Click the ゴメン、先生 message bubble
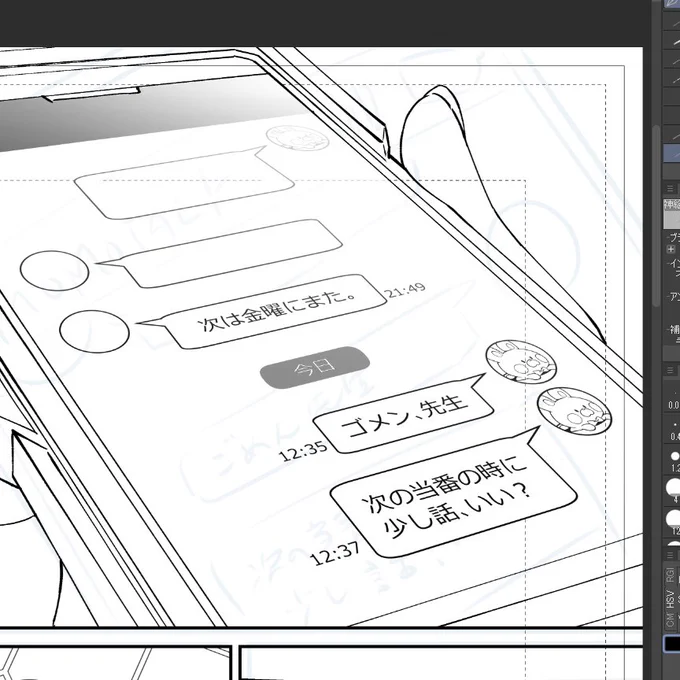 pyautogui.click(x=403, y=414)
